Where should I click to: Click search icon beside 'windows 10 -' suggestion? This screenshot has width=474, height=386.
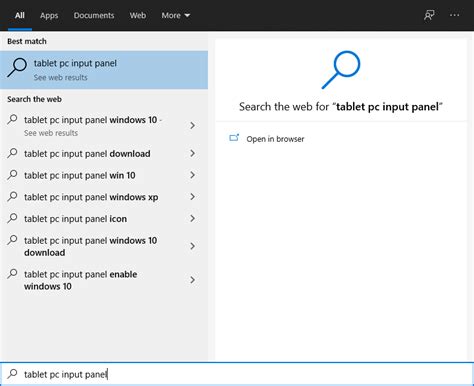12,119
